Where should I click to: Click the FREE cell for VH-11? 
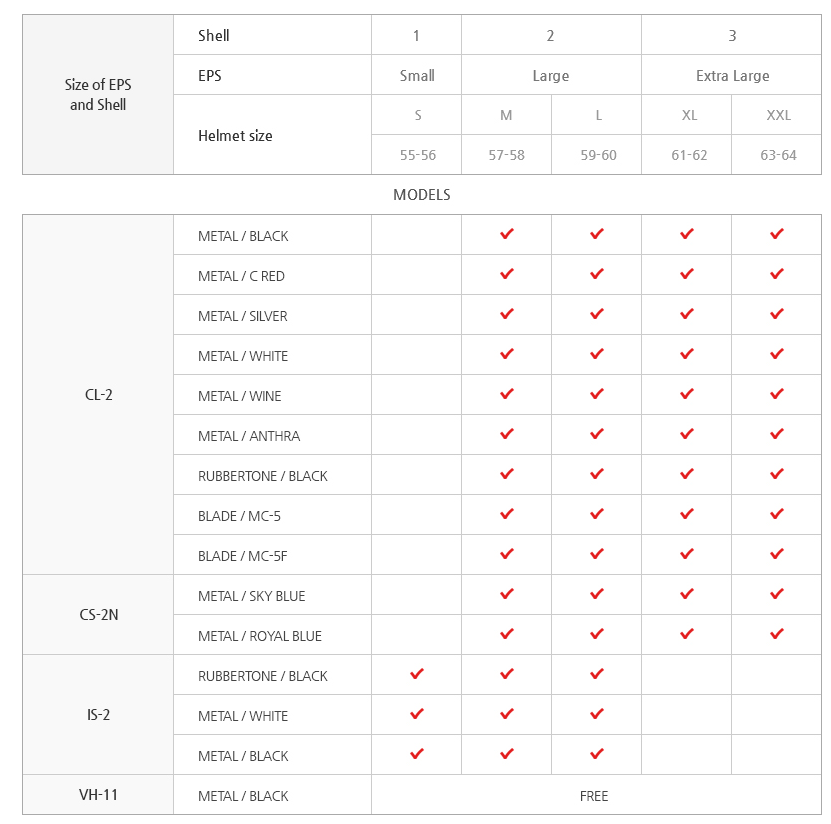(594, 796)
